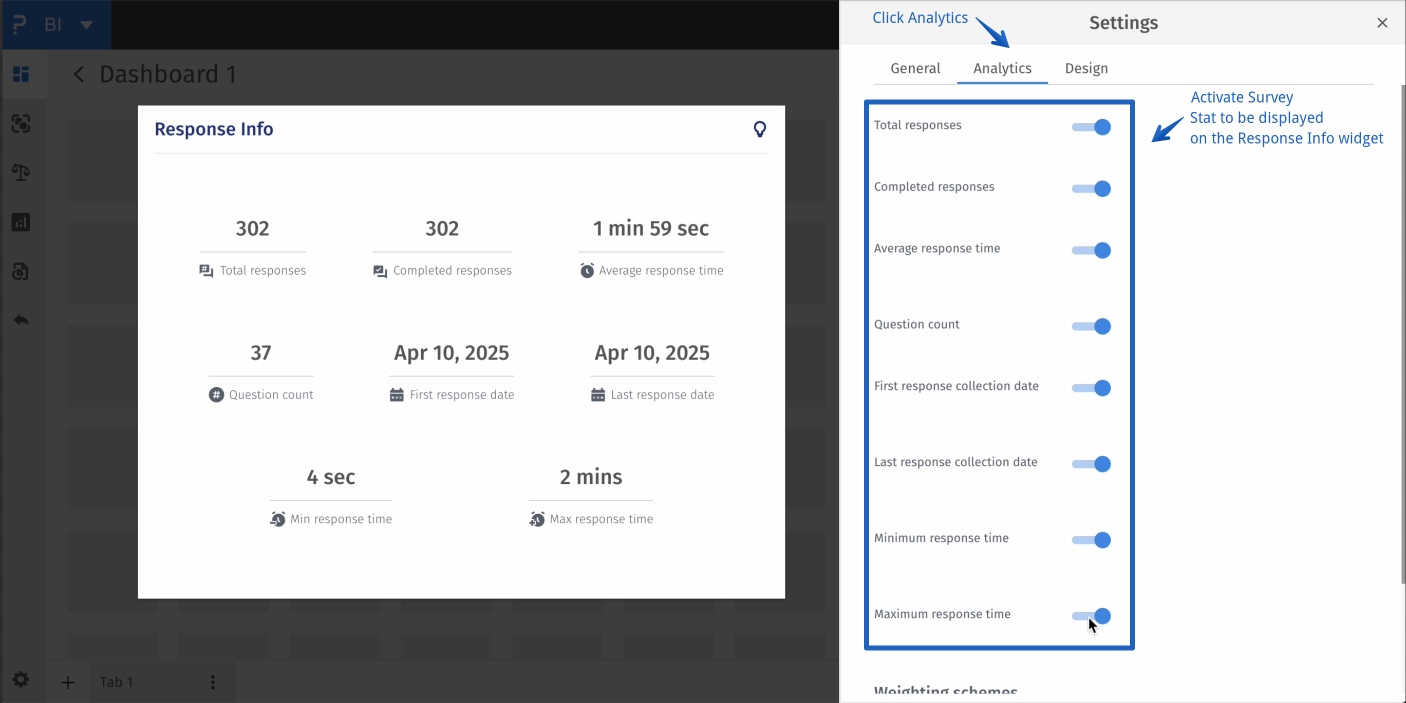Toggle the Total responses switch
The image size is (1406, 703).
coord(1091,127)
